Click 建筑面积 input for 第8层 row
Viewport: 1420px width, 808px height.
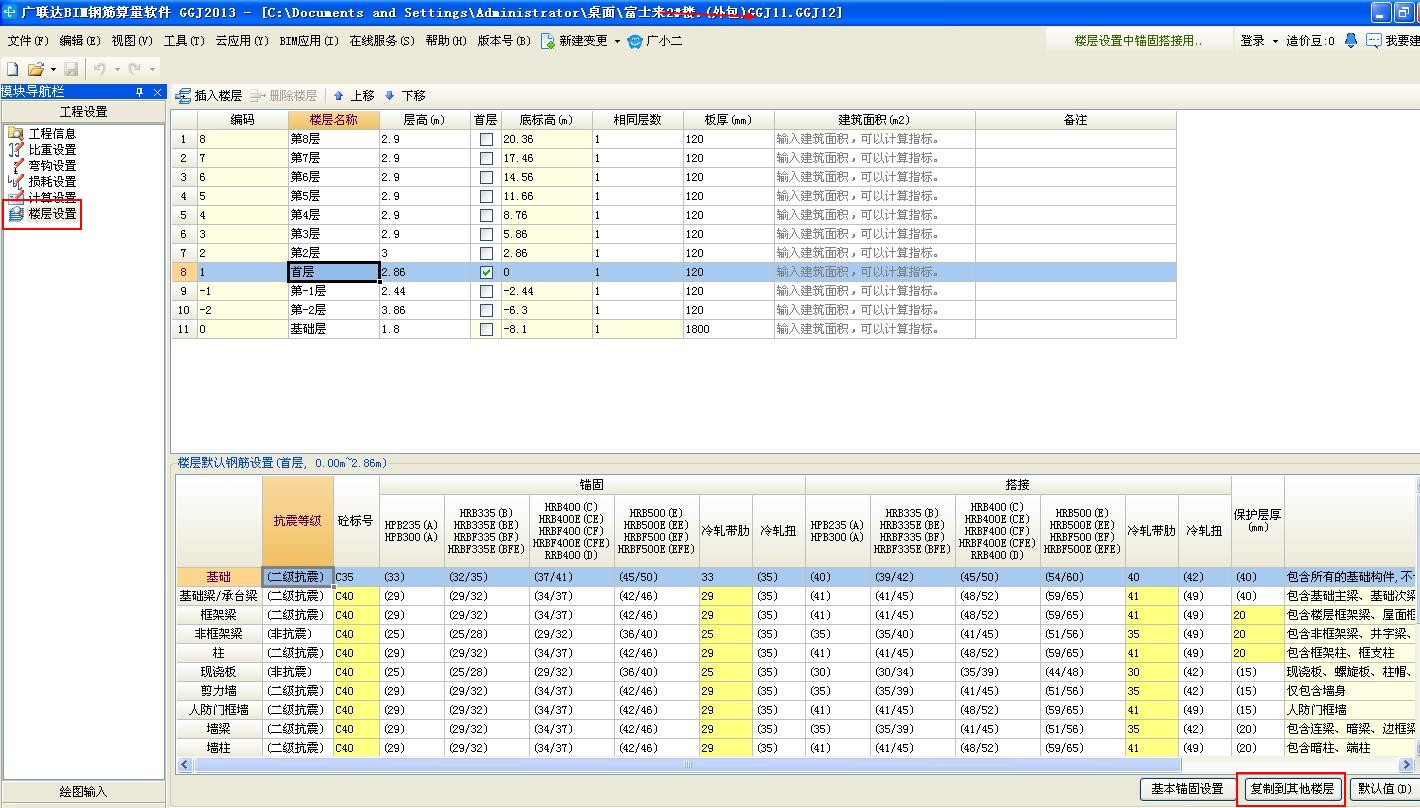click(x=874, y=139)
